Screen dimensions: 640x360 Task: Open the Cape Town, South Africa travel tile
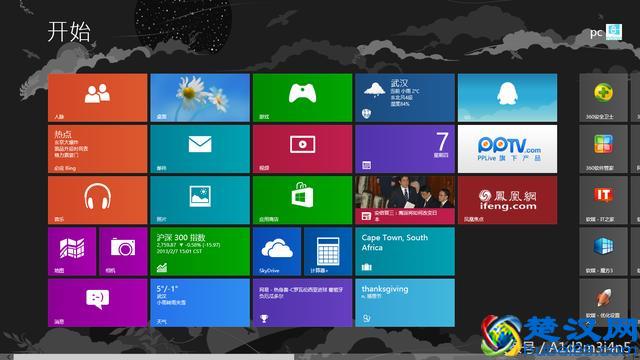click(405, 251)
